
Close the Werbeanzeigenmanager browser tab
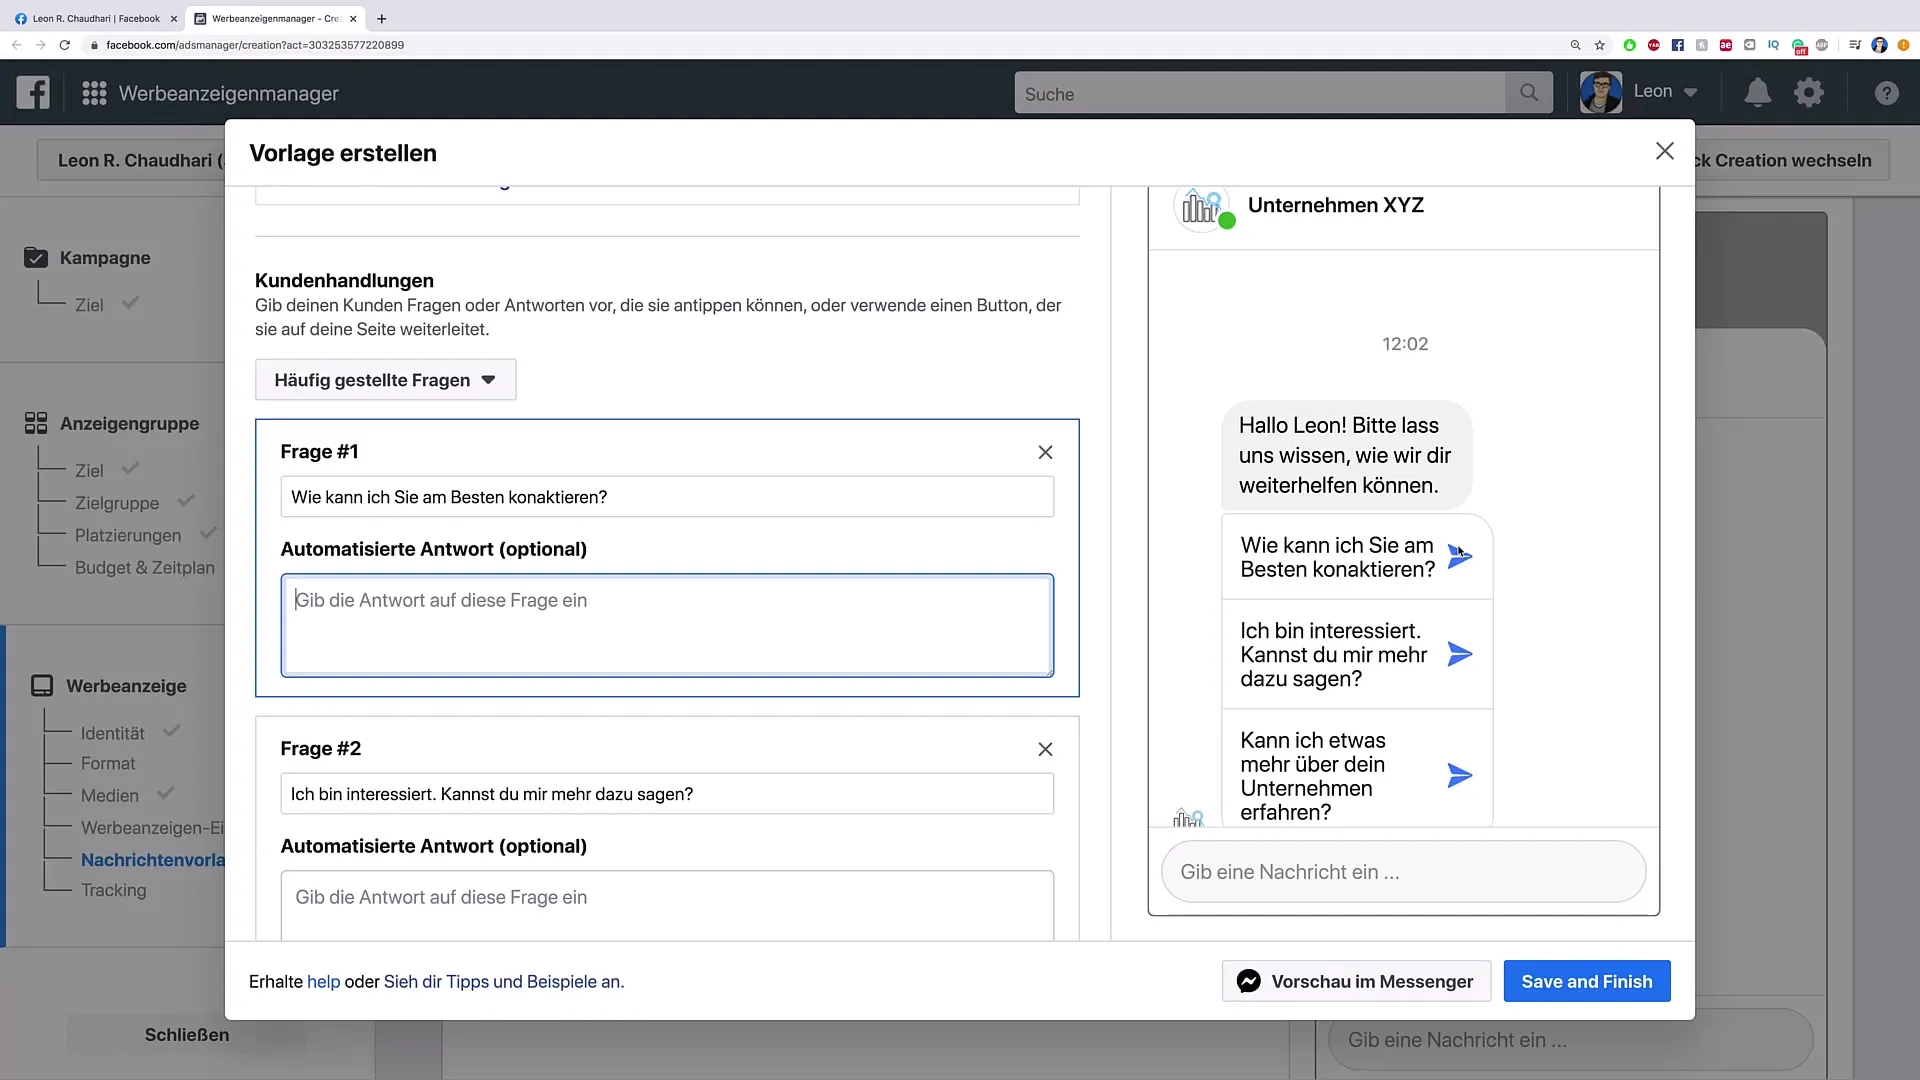(x=353, y=18)
